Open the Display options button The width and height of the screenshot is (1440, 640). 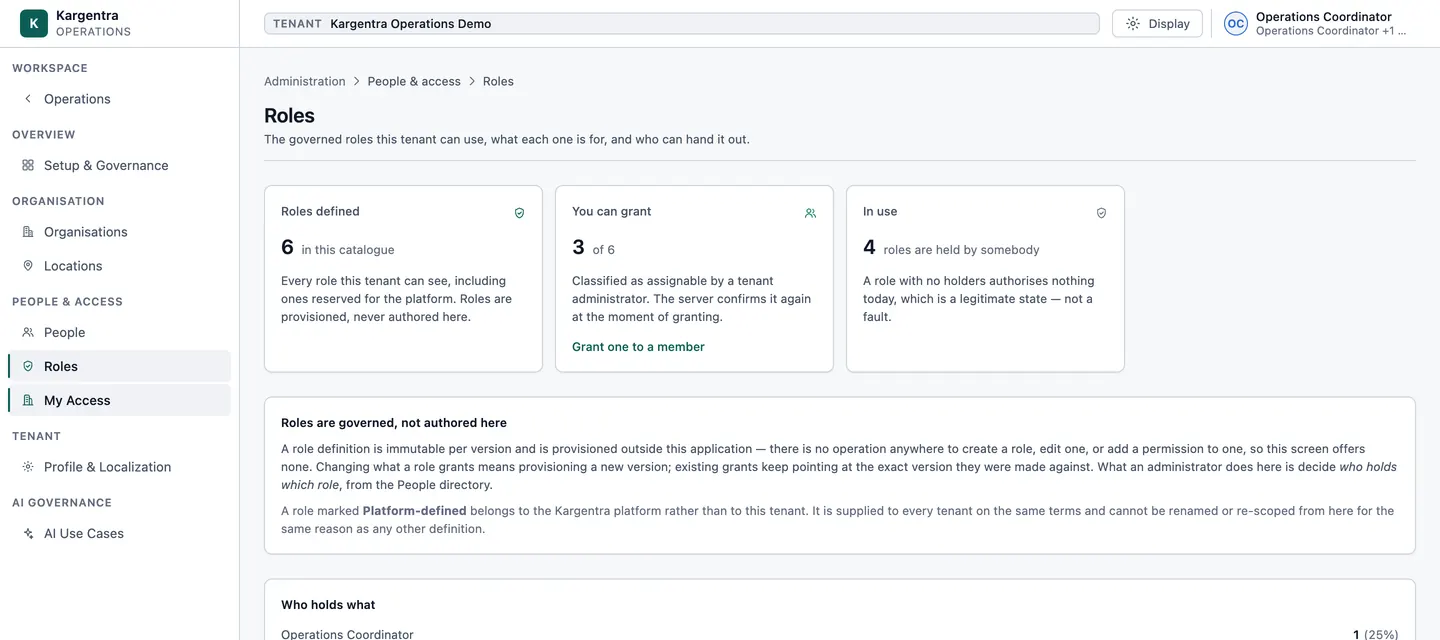pyautogui.click(x=1157, y=24)
